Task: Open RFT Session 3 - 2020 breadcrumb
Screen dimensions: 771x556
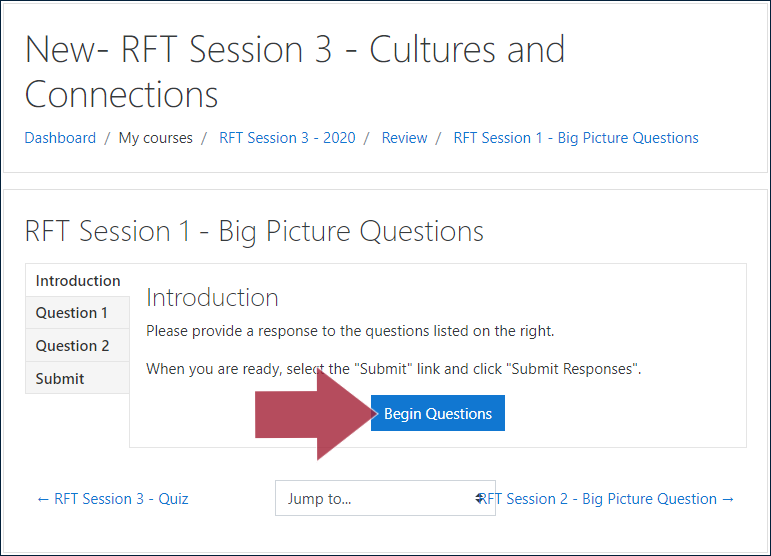Action: pos(287,138)
